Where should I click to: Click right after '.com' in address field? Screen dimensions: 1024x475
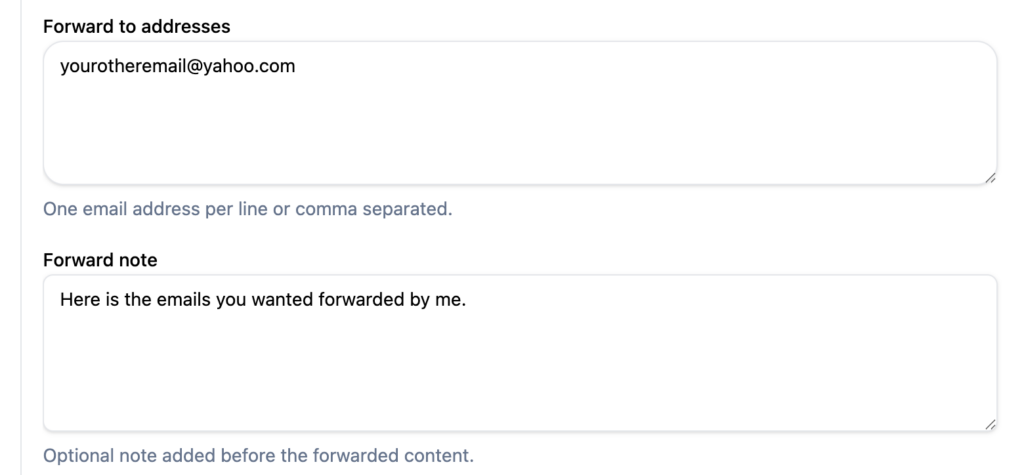point(296,69)
